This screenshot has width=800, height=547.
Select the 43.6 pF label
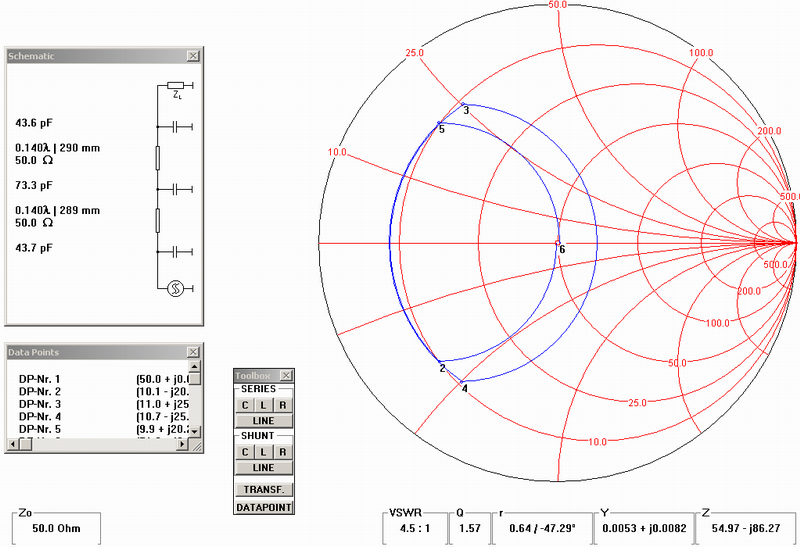(x=34, y=123)
